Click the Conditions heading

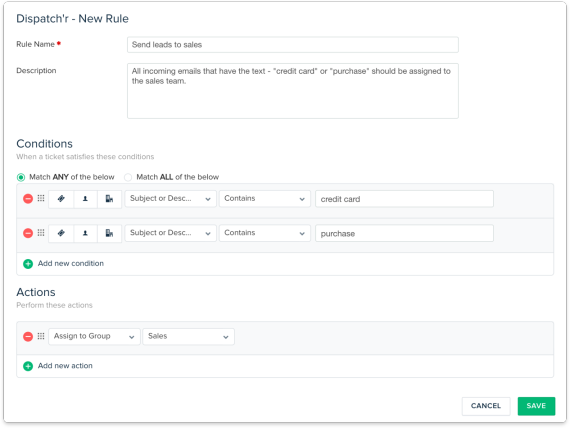(44, 144)
